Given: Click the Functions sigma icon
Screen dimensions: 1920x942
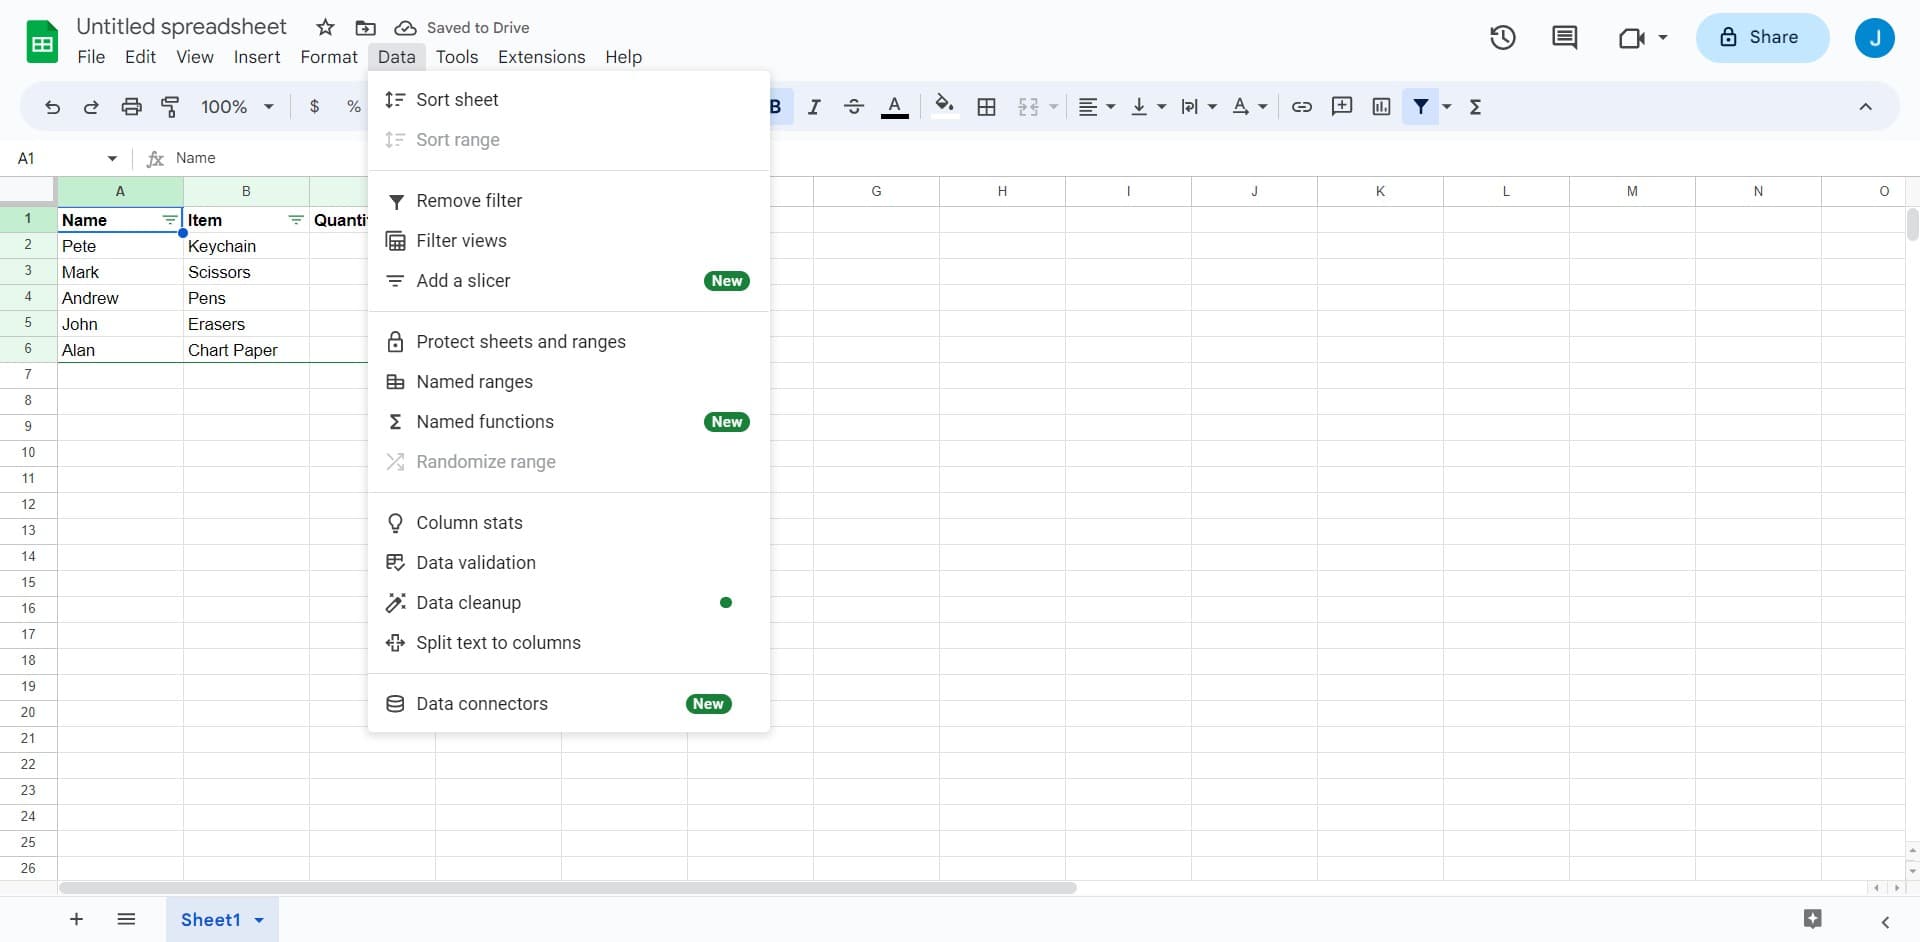Looking at the screenshot, I should (1477, 106).
